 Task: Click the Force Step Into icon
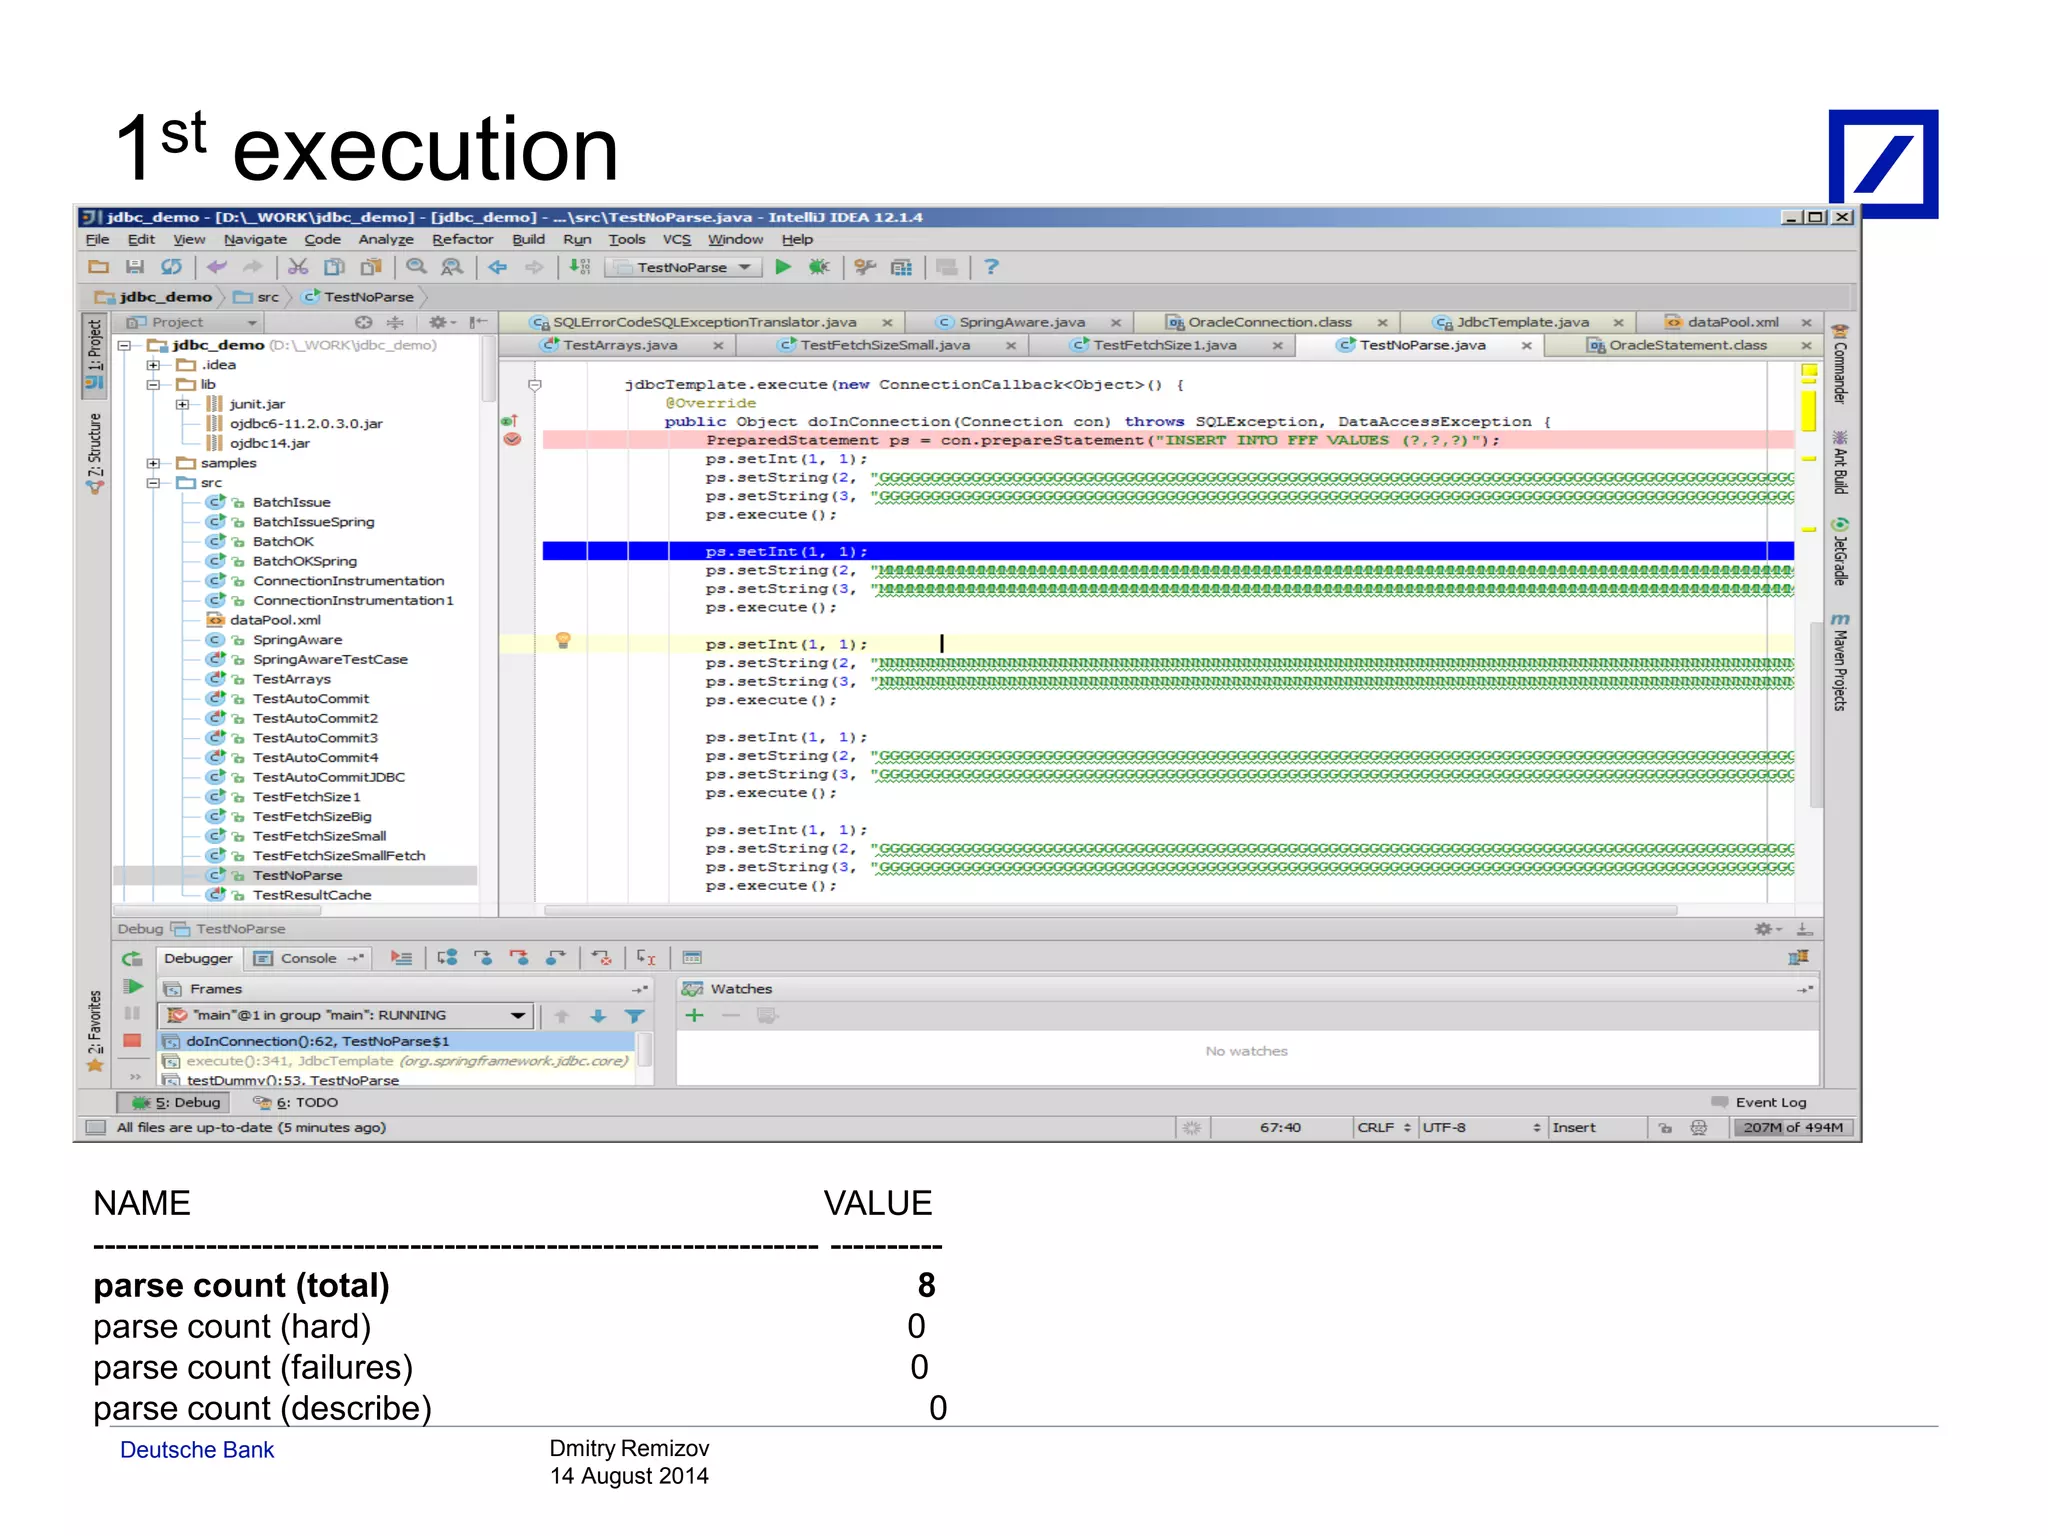[x=519, y=958]
